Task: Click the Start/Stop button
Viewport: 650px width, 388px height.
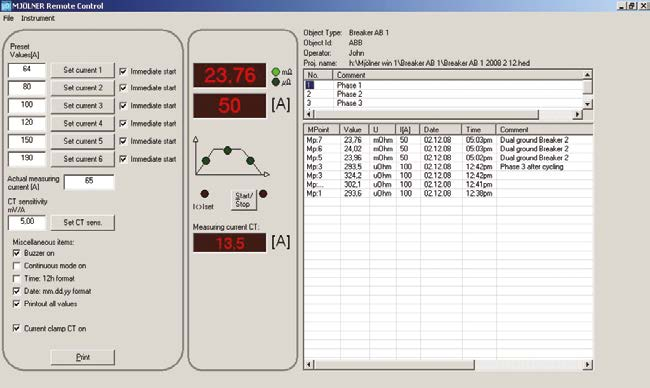Action: (x=243, y=200)
